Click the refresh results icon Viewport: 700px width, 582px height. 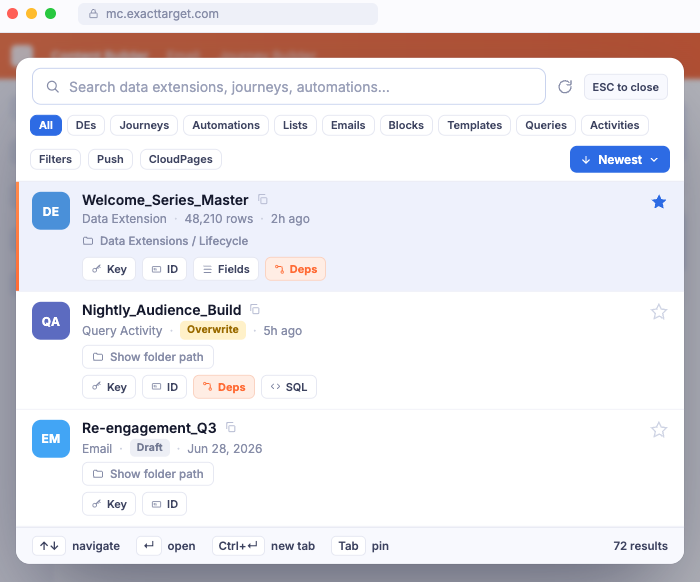(565, 87)
